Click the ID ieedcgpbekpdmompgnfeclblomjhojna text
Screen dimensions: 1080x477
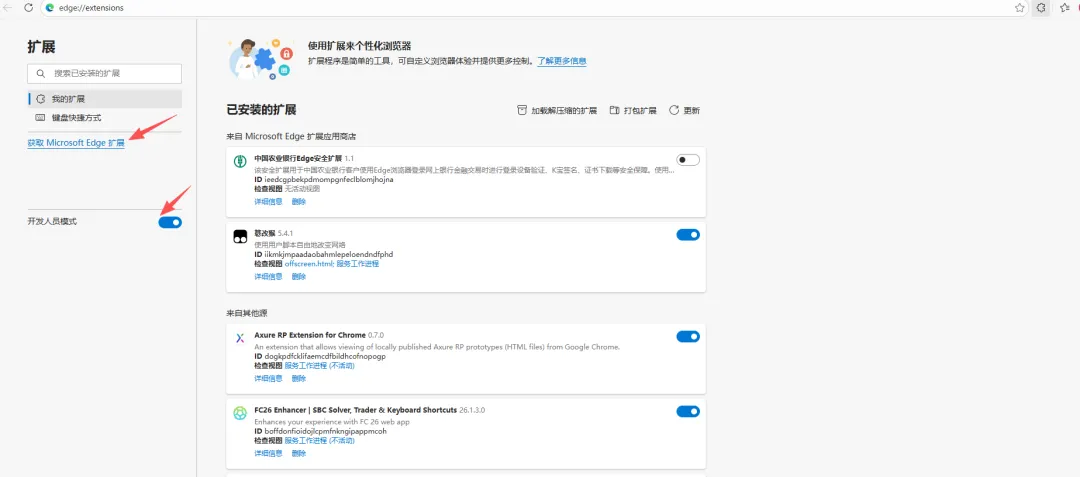click(324, 180)
